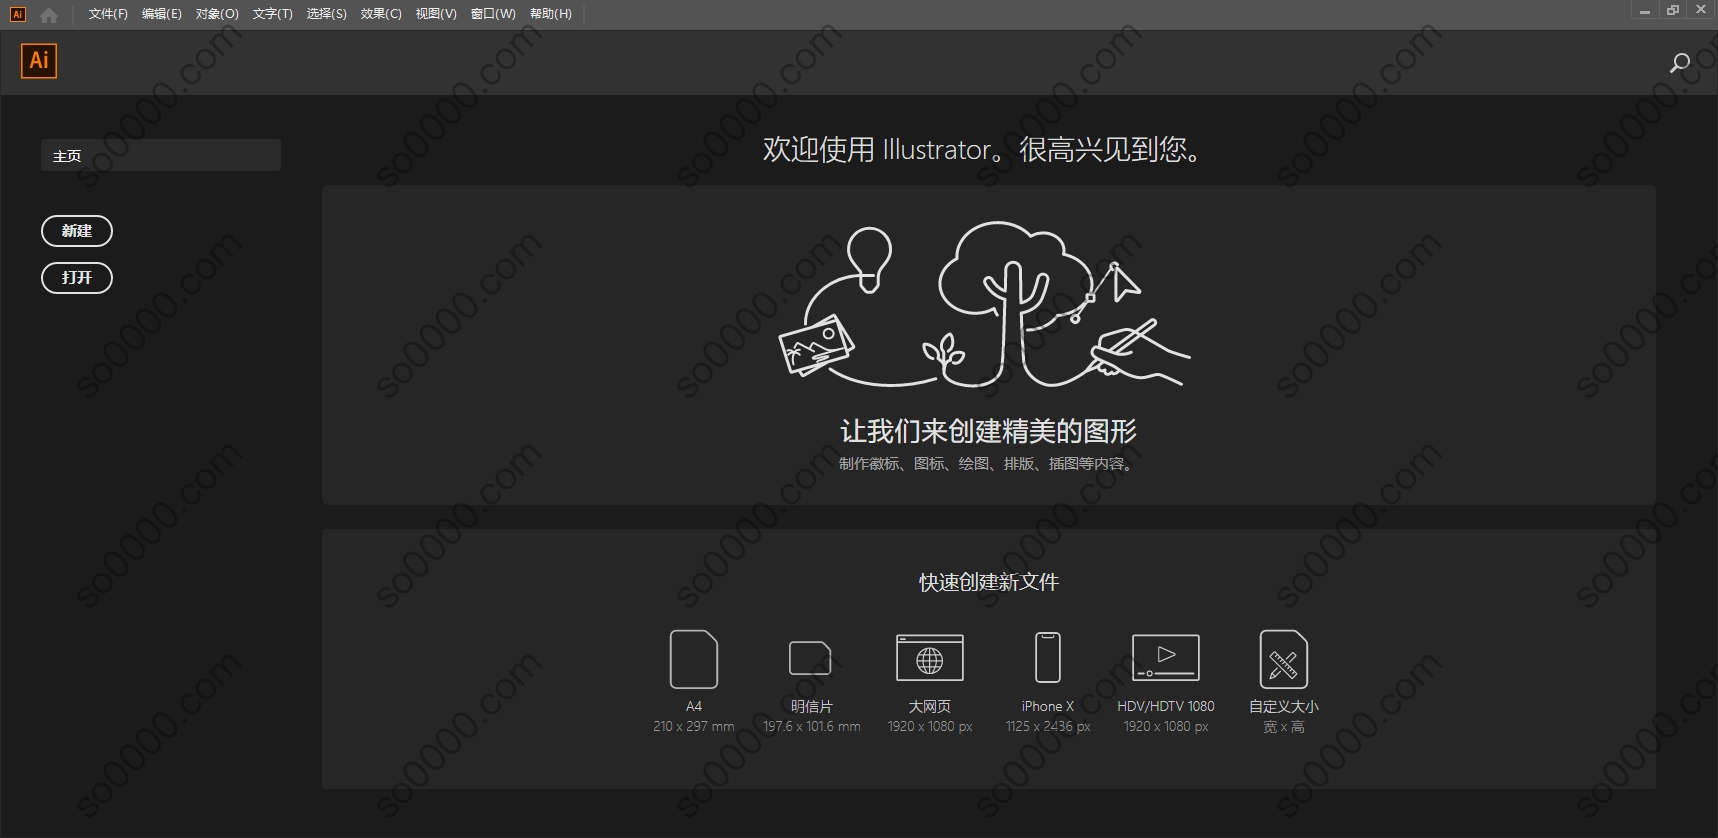1718x838 pixels.
Task: Click the small Ai icon in title bar
Action: tap(17, 14)
